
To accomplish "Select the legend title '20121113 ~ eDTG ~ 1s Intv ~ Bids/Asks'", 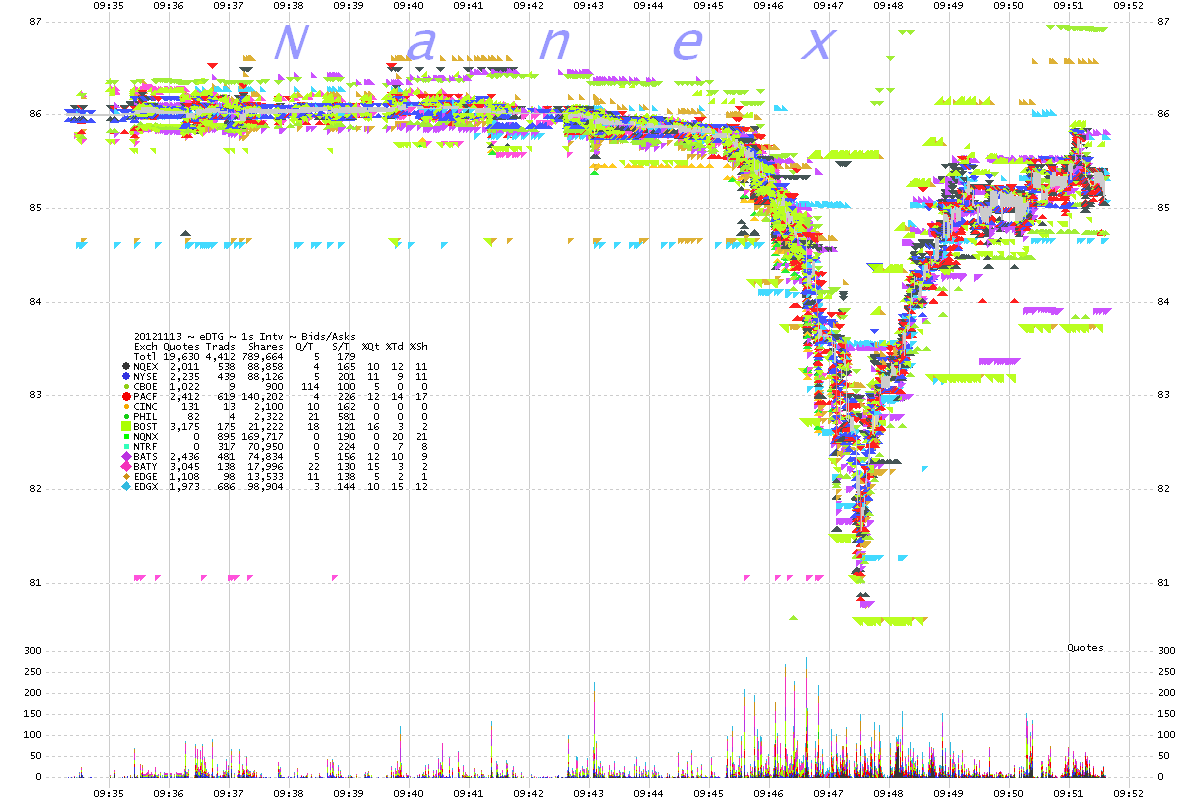I will pos(244,337).
